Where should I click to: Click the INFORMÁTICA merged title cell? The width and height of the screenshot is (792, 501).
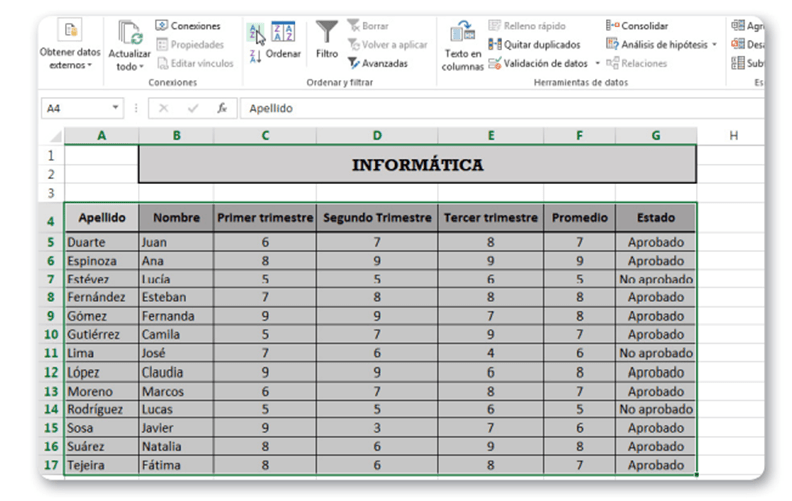tap(417, 165)
